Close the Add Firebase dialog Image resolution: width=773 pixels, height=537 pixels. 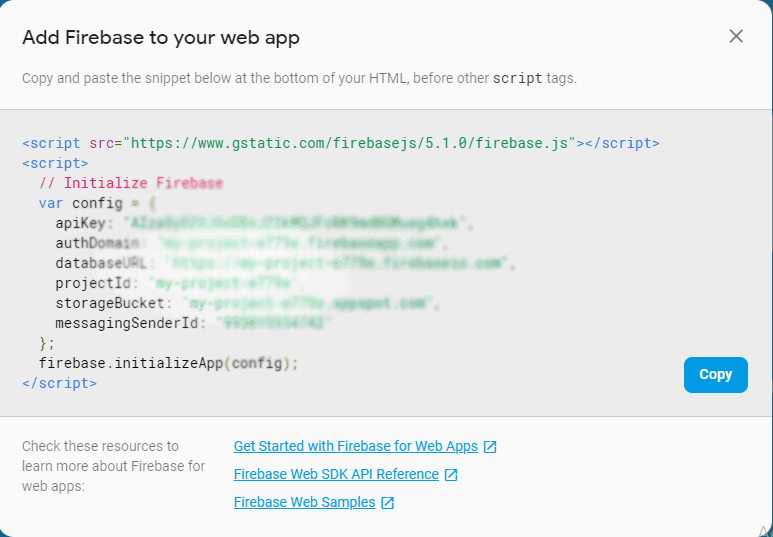[736, 37]
